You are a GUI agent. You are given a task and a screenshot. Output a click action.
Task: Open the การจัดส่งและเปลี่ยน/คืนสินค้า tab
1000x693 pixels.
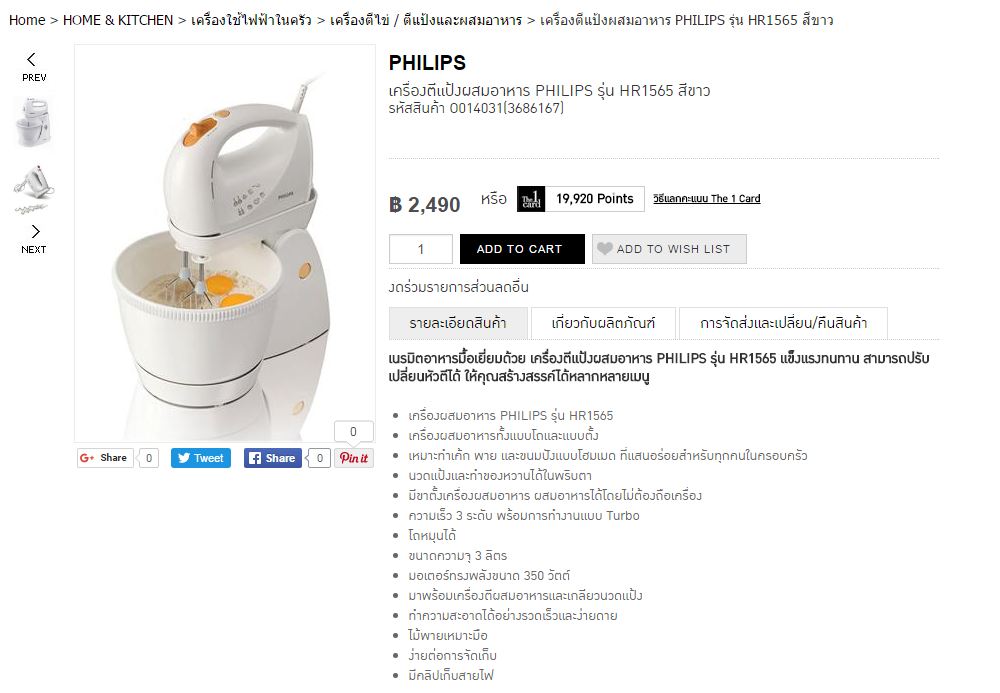point(783,323)
